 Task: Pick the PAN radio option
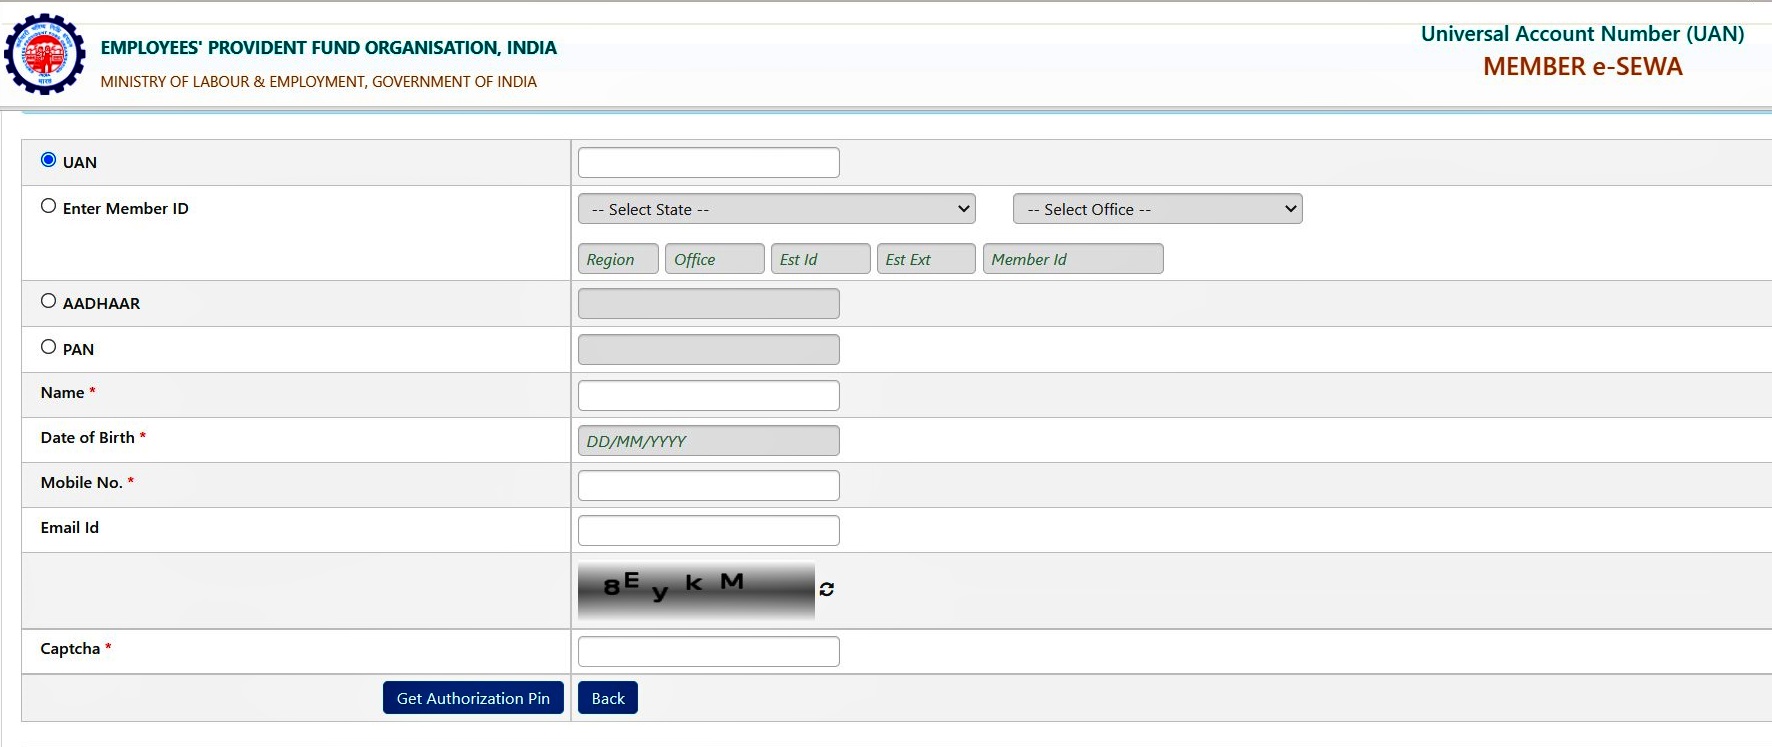(x=48, y=347)
